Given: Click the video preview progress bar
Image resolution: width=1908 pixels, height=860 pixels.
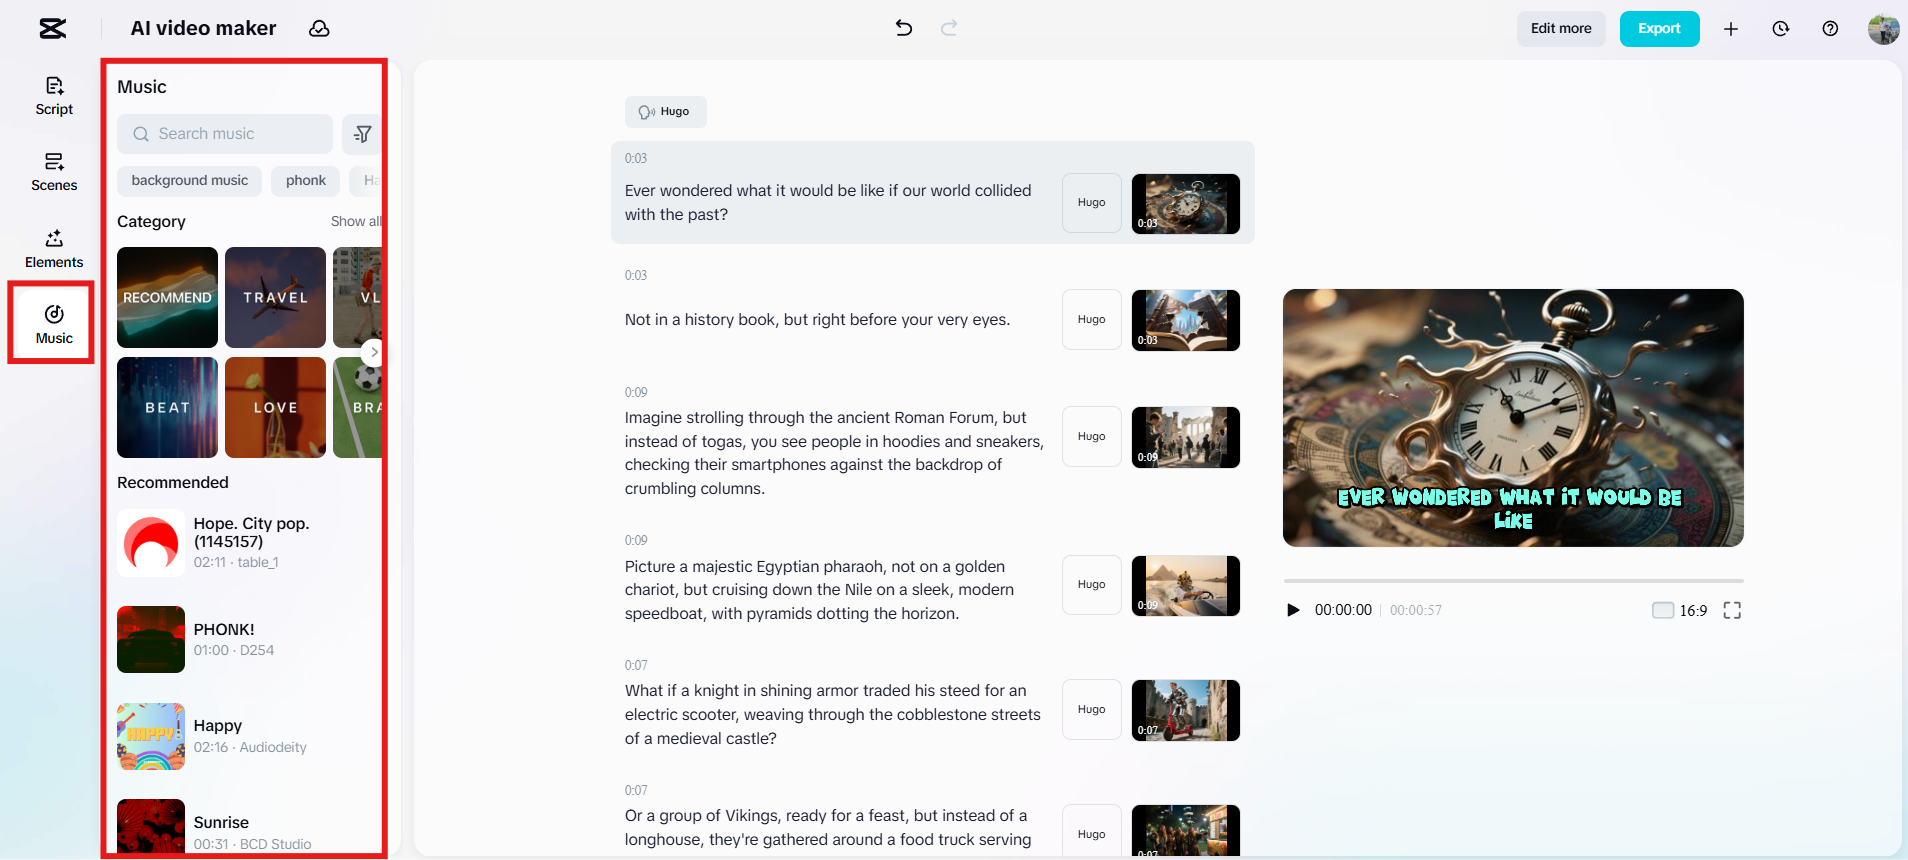Looking at the screenshot, I should click(x=1512, y=581).
